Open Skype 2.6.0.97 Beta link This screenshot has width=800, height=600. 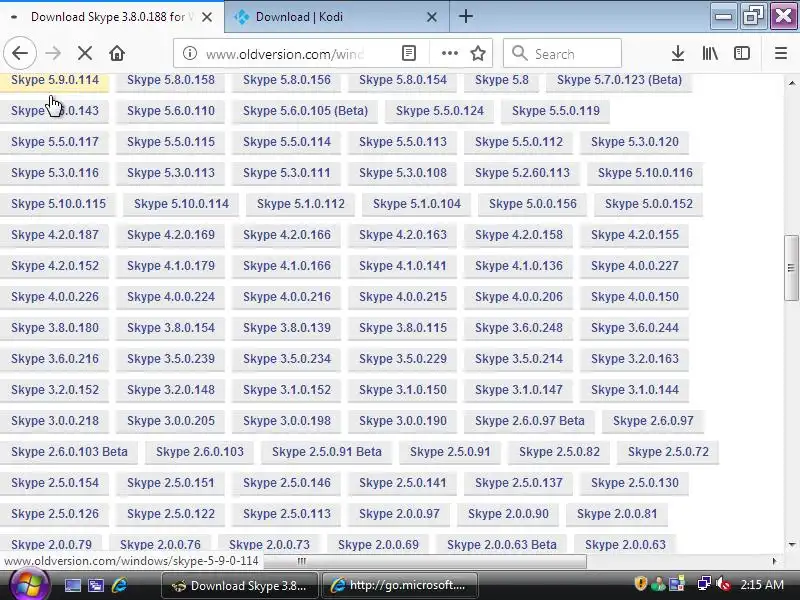(530, 421)
